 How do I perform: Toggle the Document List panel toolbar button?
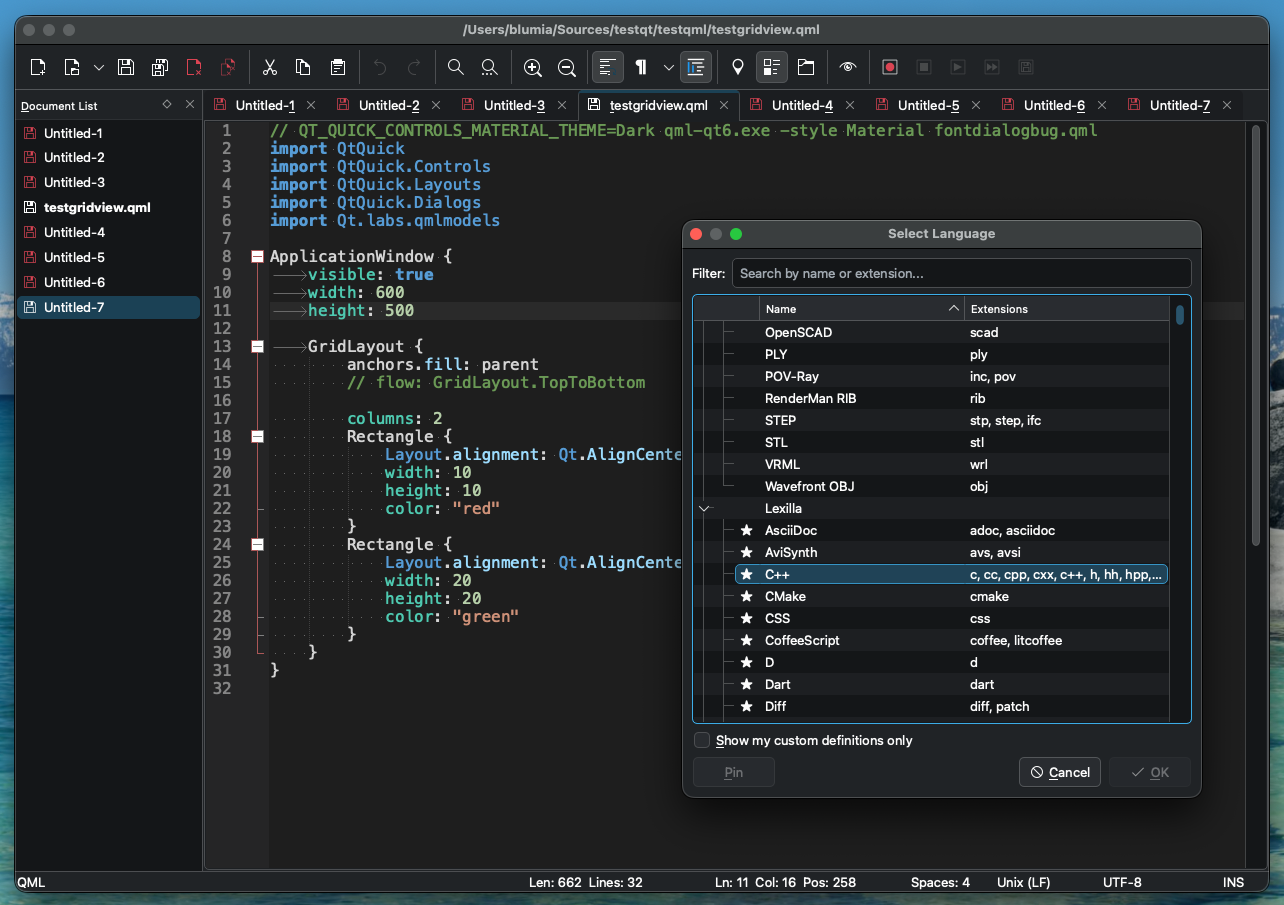click(771, 67)
